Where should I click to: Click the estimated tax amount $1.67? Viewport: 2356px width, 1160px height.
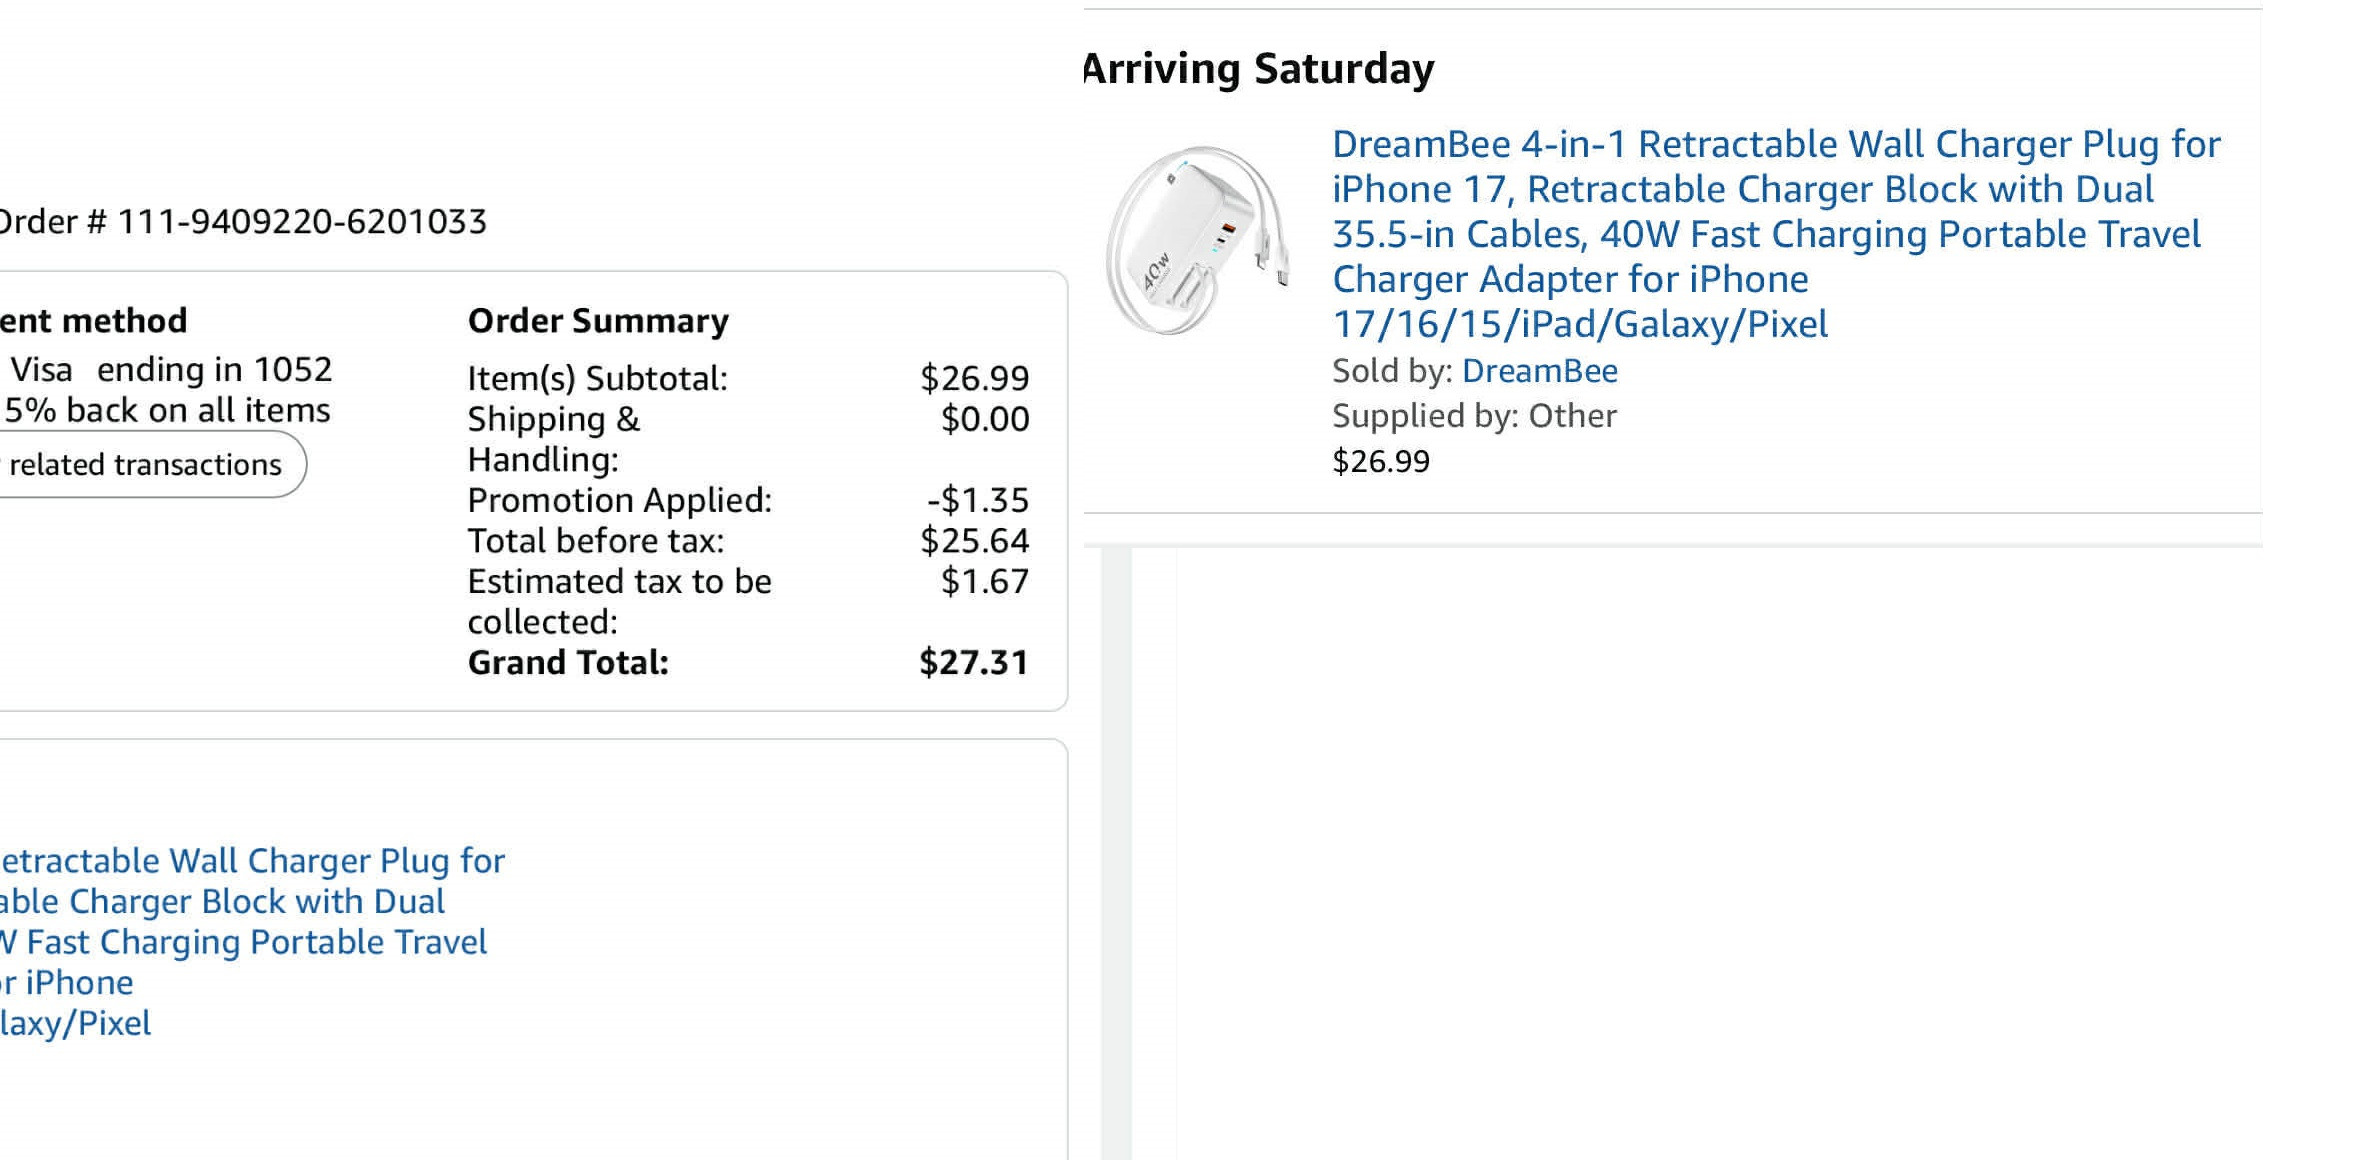tap(984, 581)
